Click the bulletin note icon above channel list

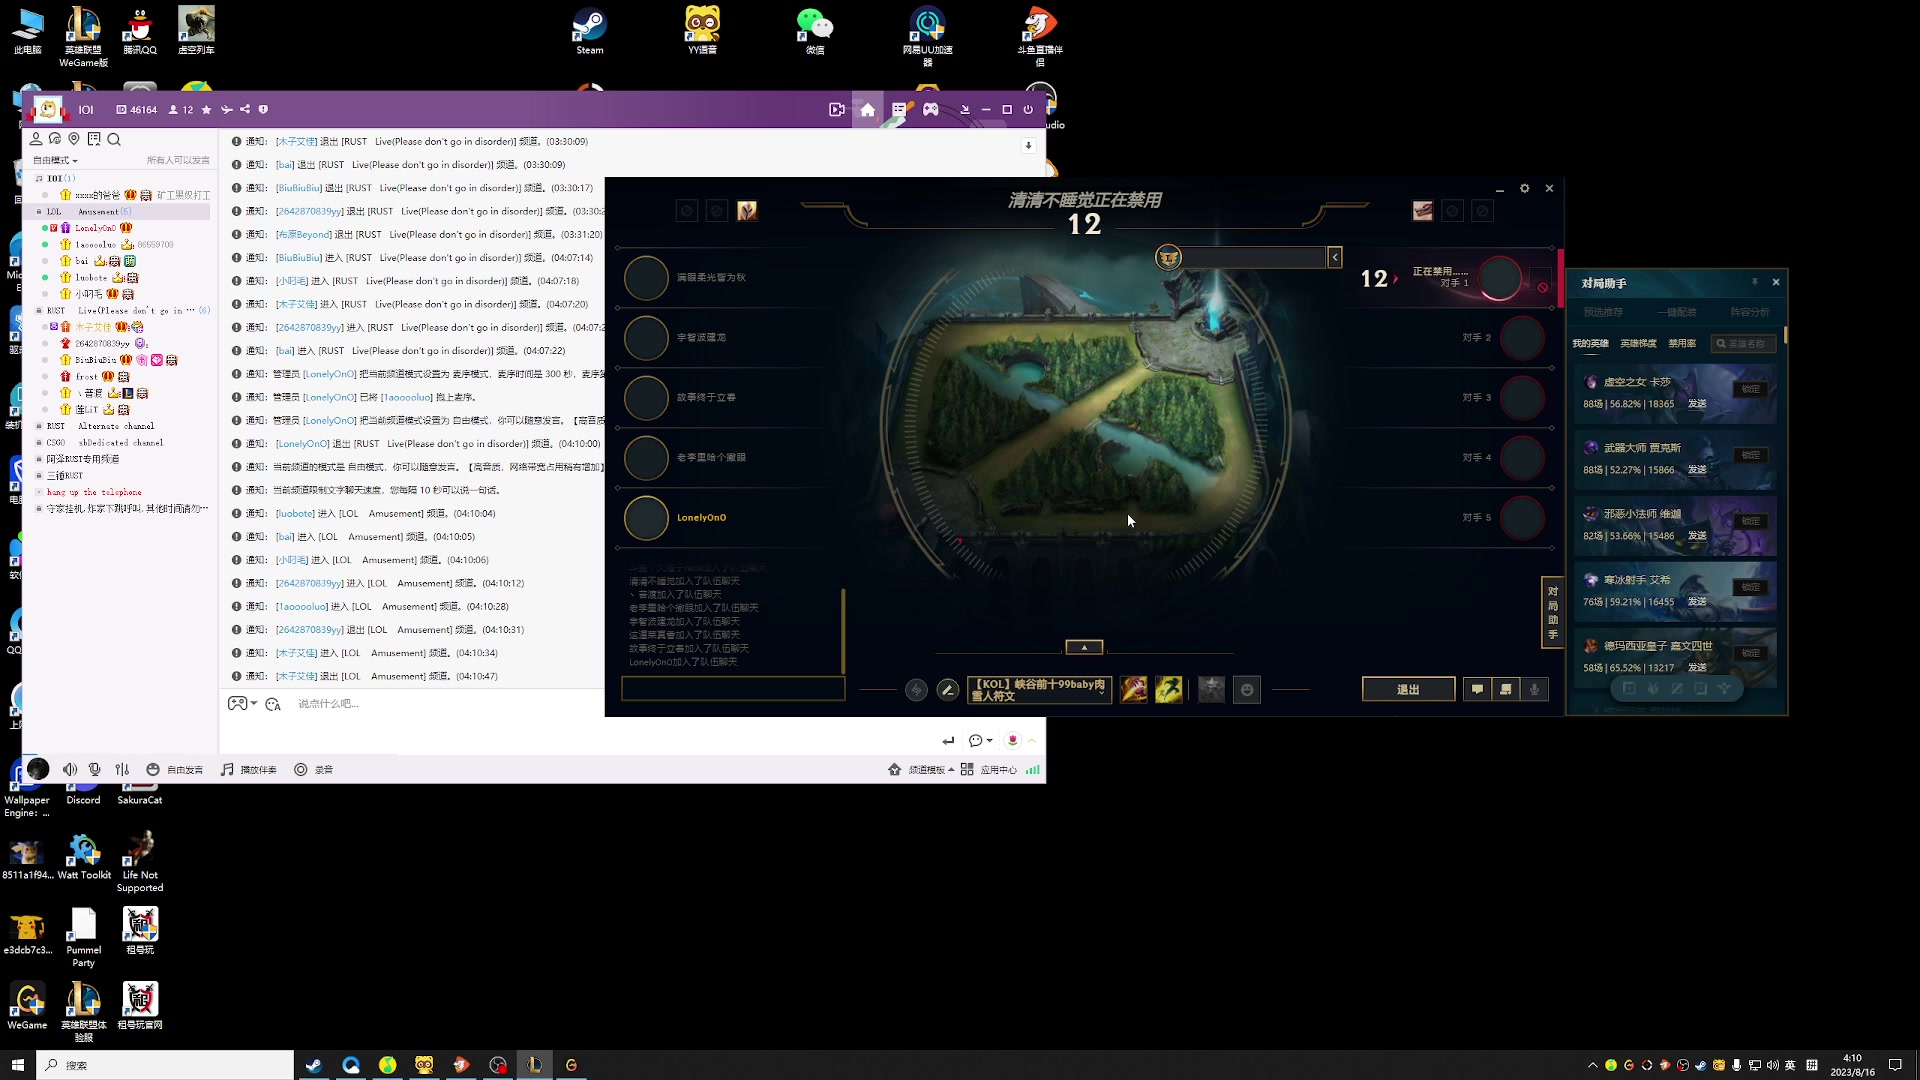[x=94, y=139]
